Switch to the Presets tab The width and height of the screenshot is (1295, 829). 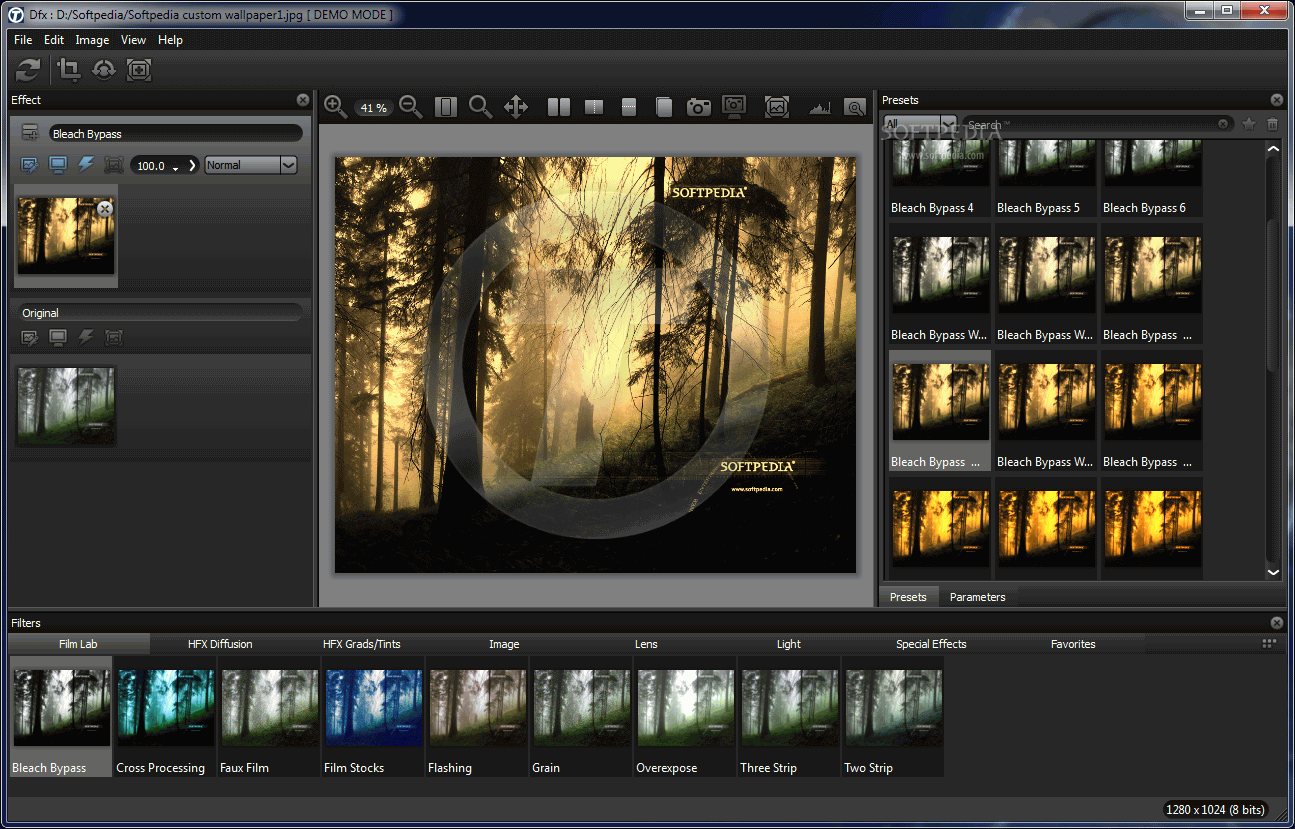click(x=908, y=597)
